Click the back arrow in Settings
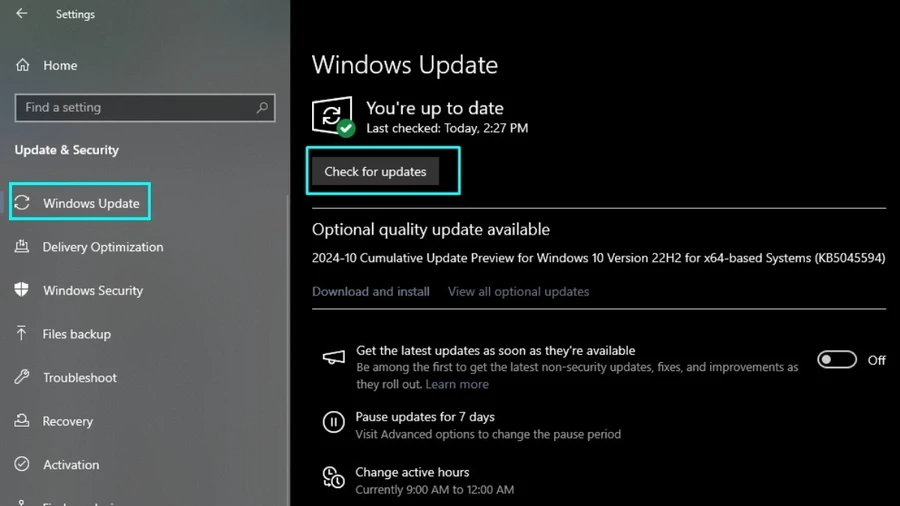Screen dimensions: 900x506 22,13
